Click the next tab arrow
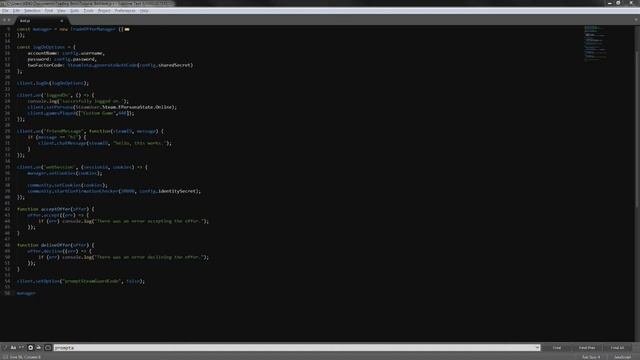The width and height of the screenshot is (640, 360). coord(9,20)
